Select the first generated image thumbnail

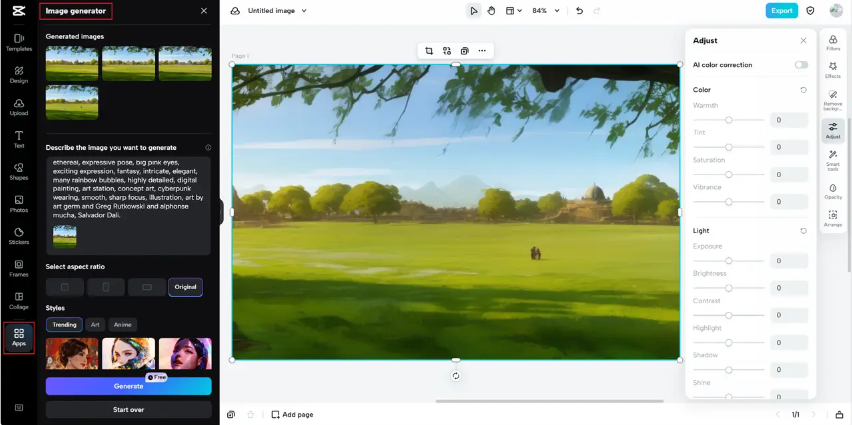click(72, 64)
